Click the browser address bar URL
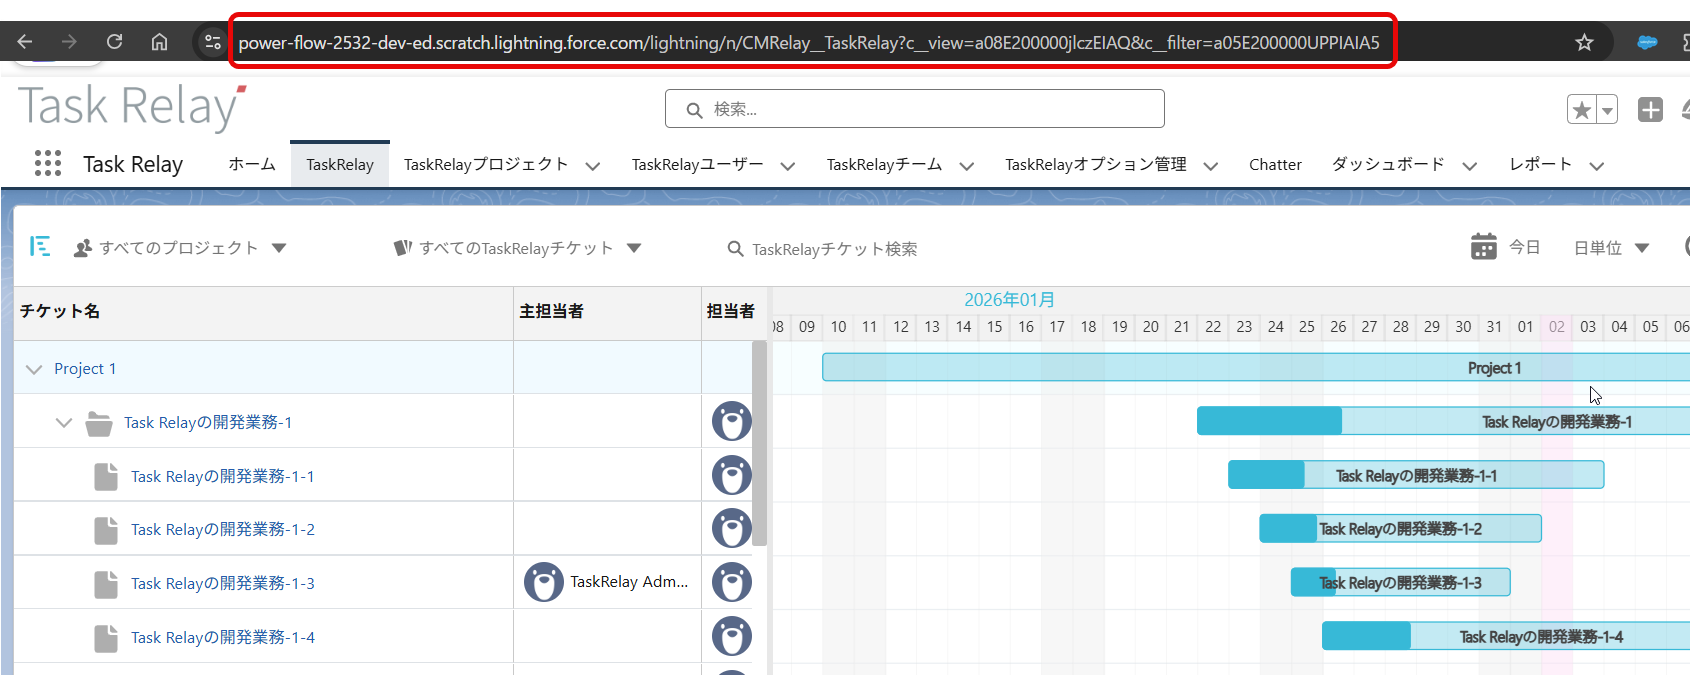Image resolution: width=1690 pixels, height=675 pixels. [x=809, y=43]
